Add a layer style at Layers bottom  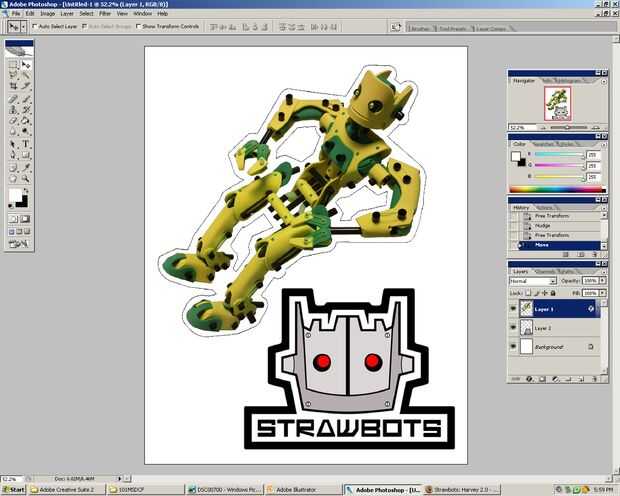coord(529,379)
